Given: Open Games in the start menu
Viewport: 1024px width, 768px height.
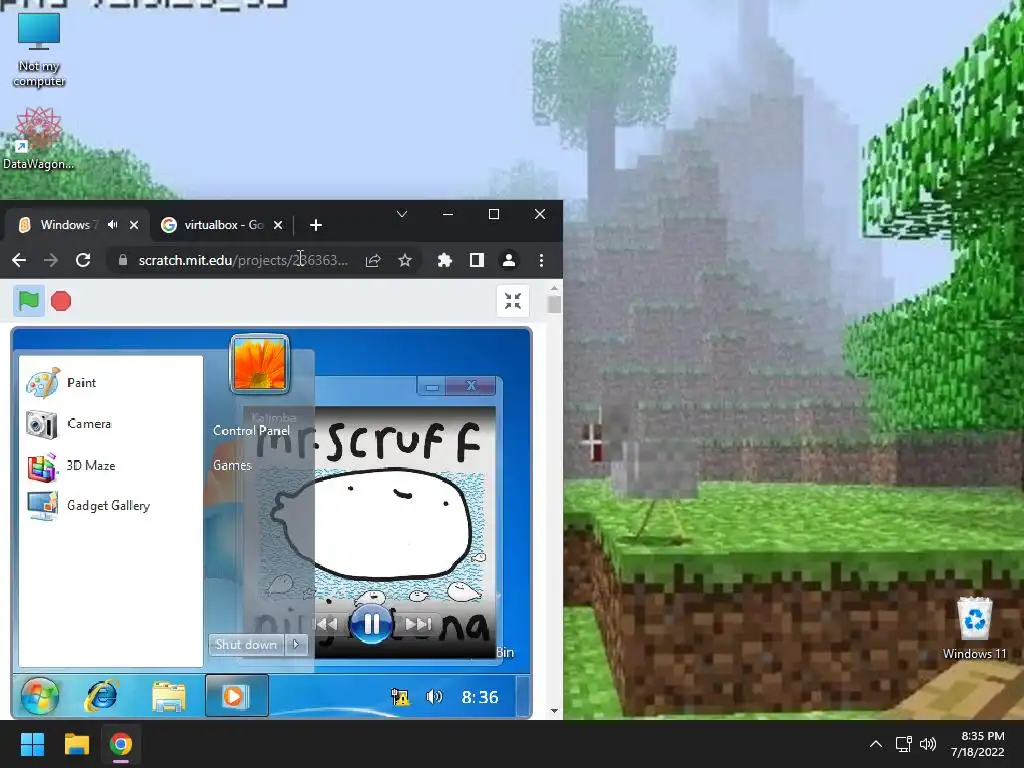Looking at the screenshot, I should [232, 465].
